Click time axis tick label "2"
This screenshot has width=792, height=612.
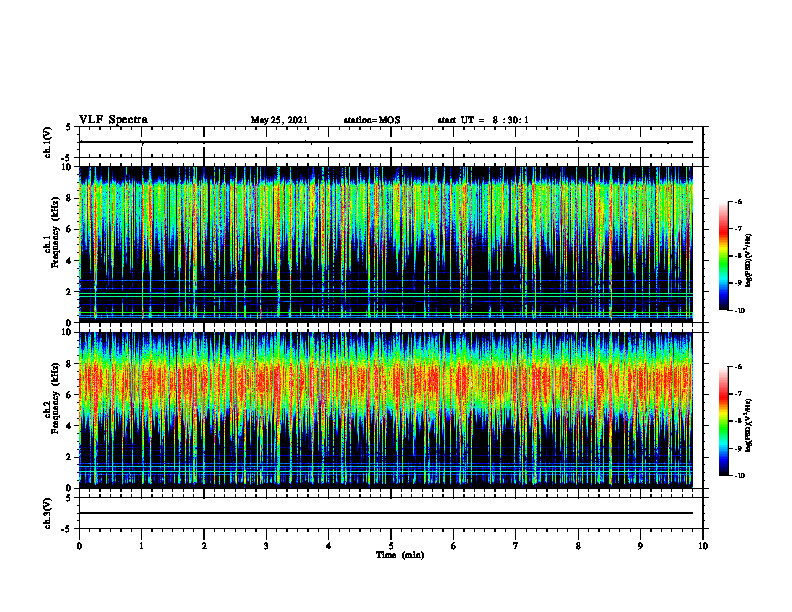[204, 546]
